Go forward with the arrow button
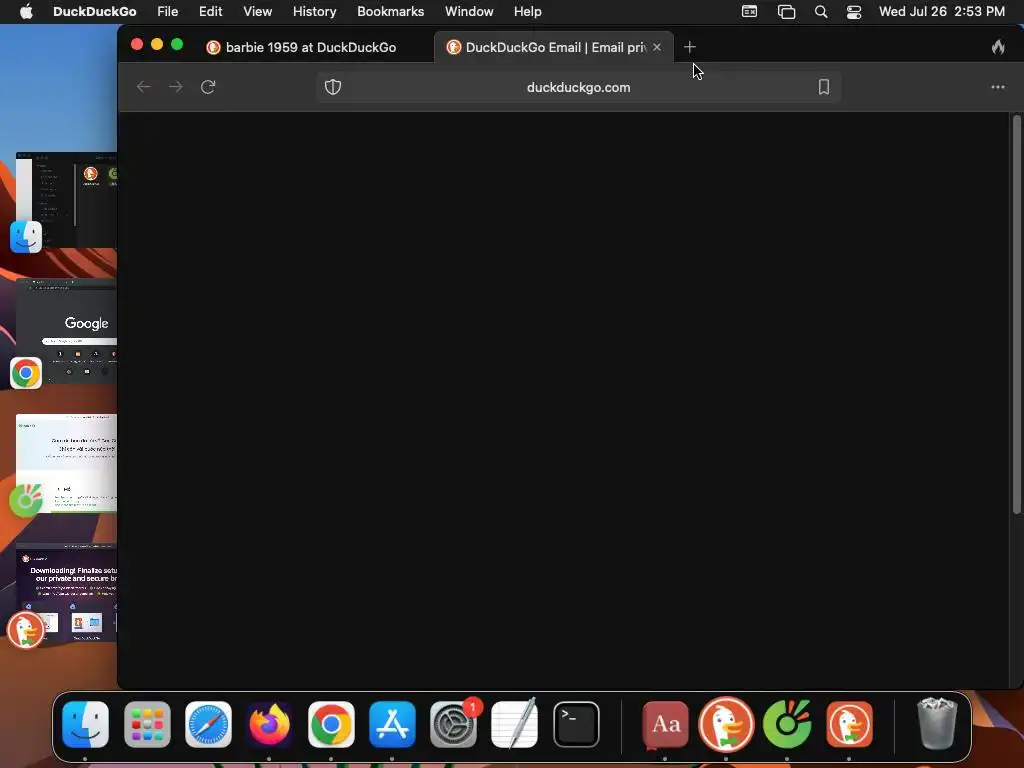 (x=176, y=87)
